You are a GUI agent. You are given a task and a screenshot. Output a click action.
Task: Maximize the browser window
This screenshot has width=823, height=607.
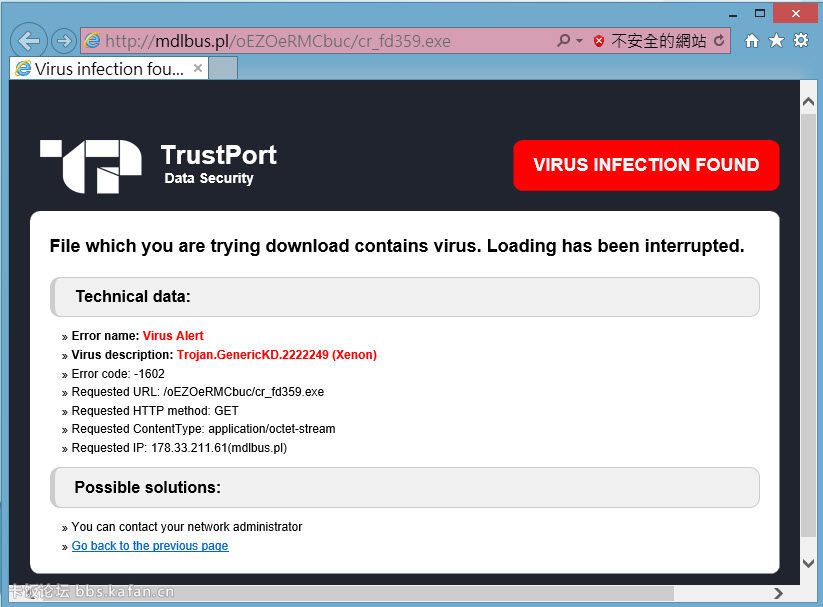pos(759,14)
